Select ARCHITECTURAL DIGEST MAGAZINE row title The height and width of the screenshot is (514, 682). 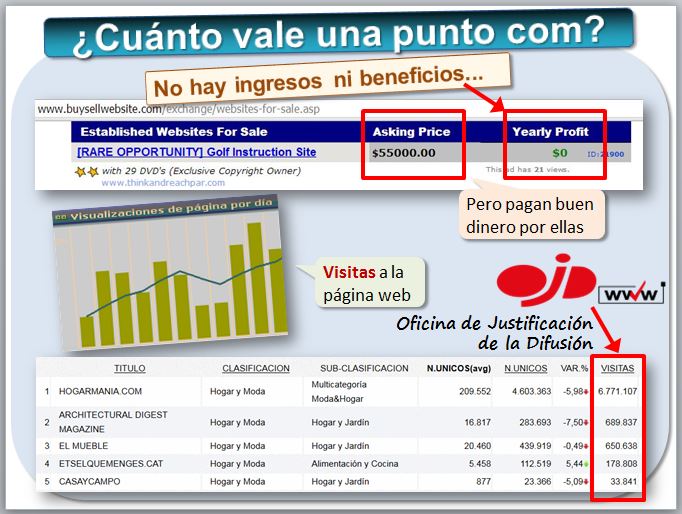(x=113, y=422)
